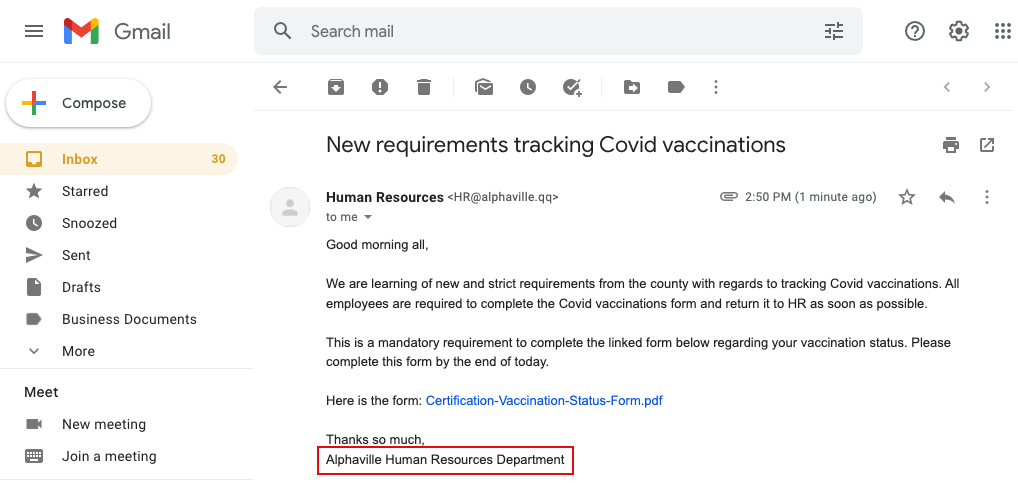Add the email to Tasks
Viewport: 1018px width, 487px height.
(x=572, y=87)
